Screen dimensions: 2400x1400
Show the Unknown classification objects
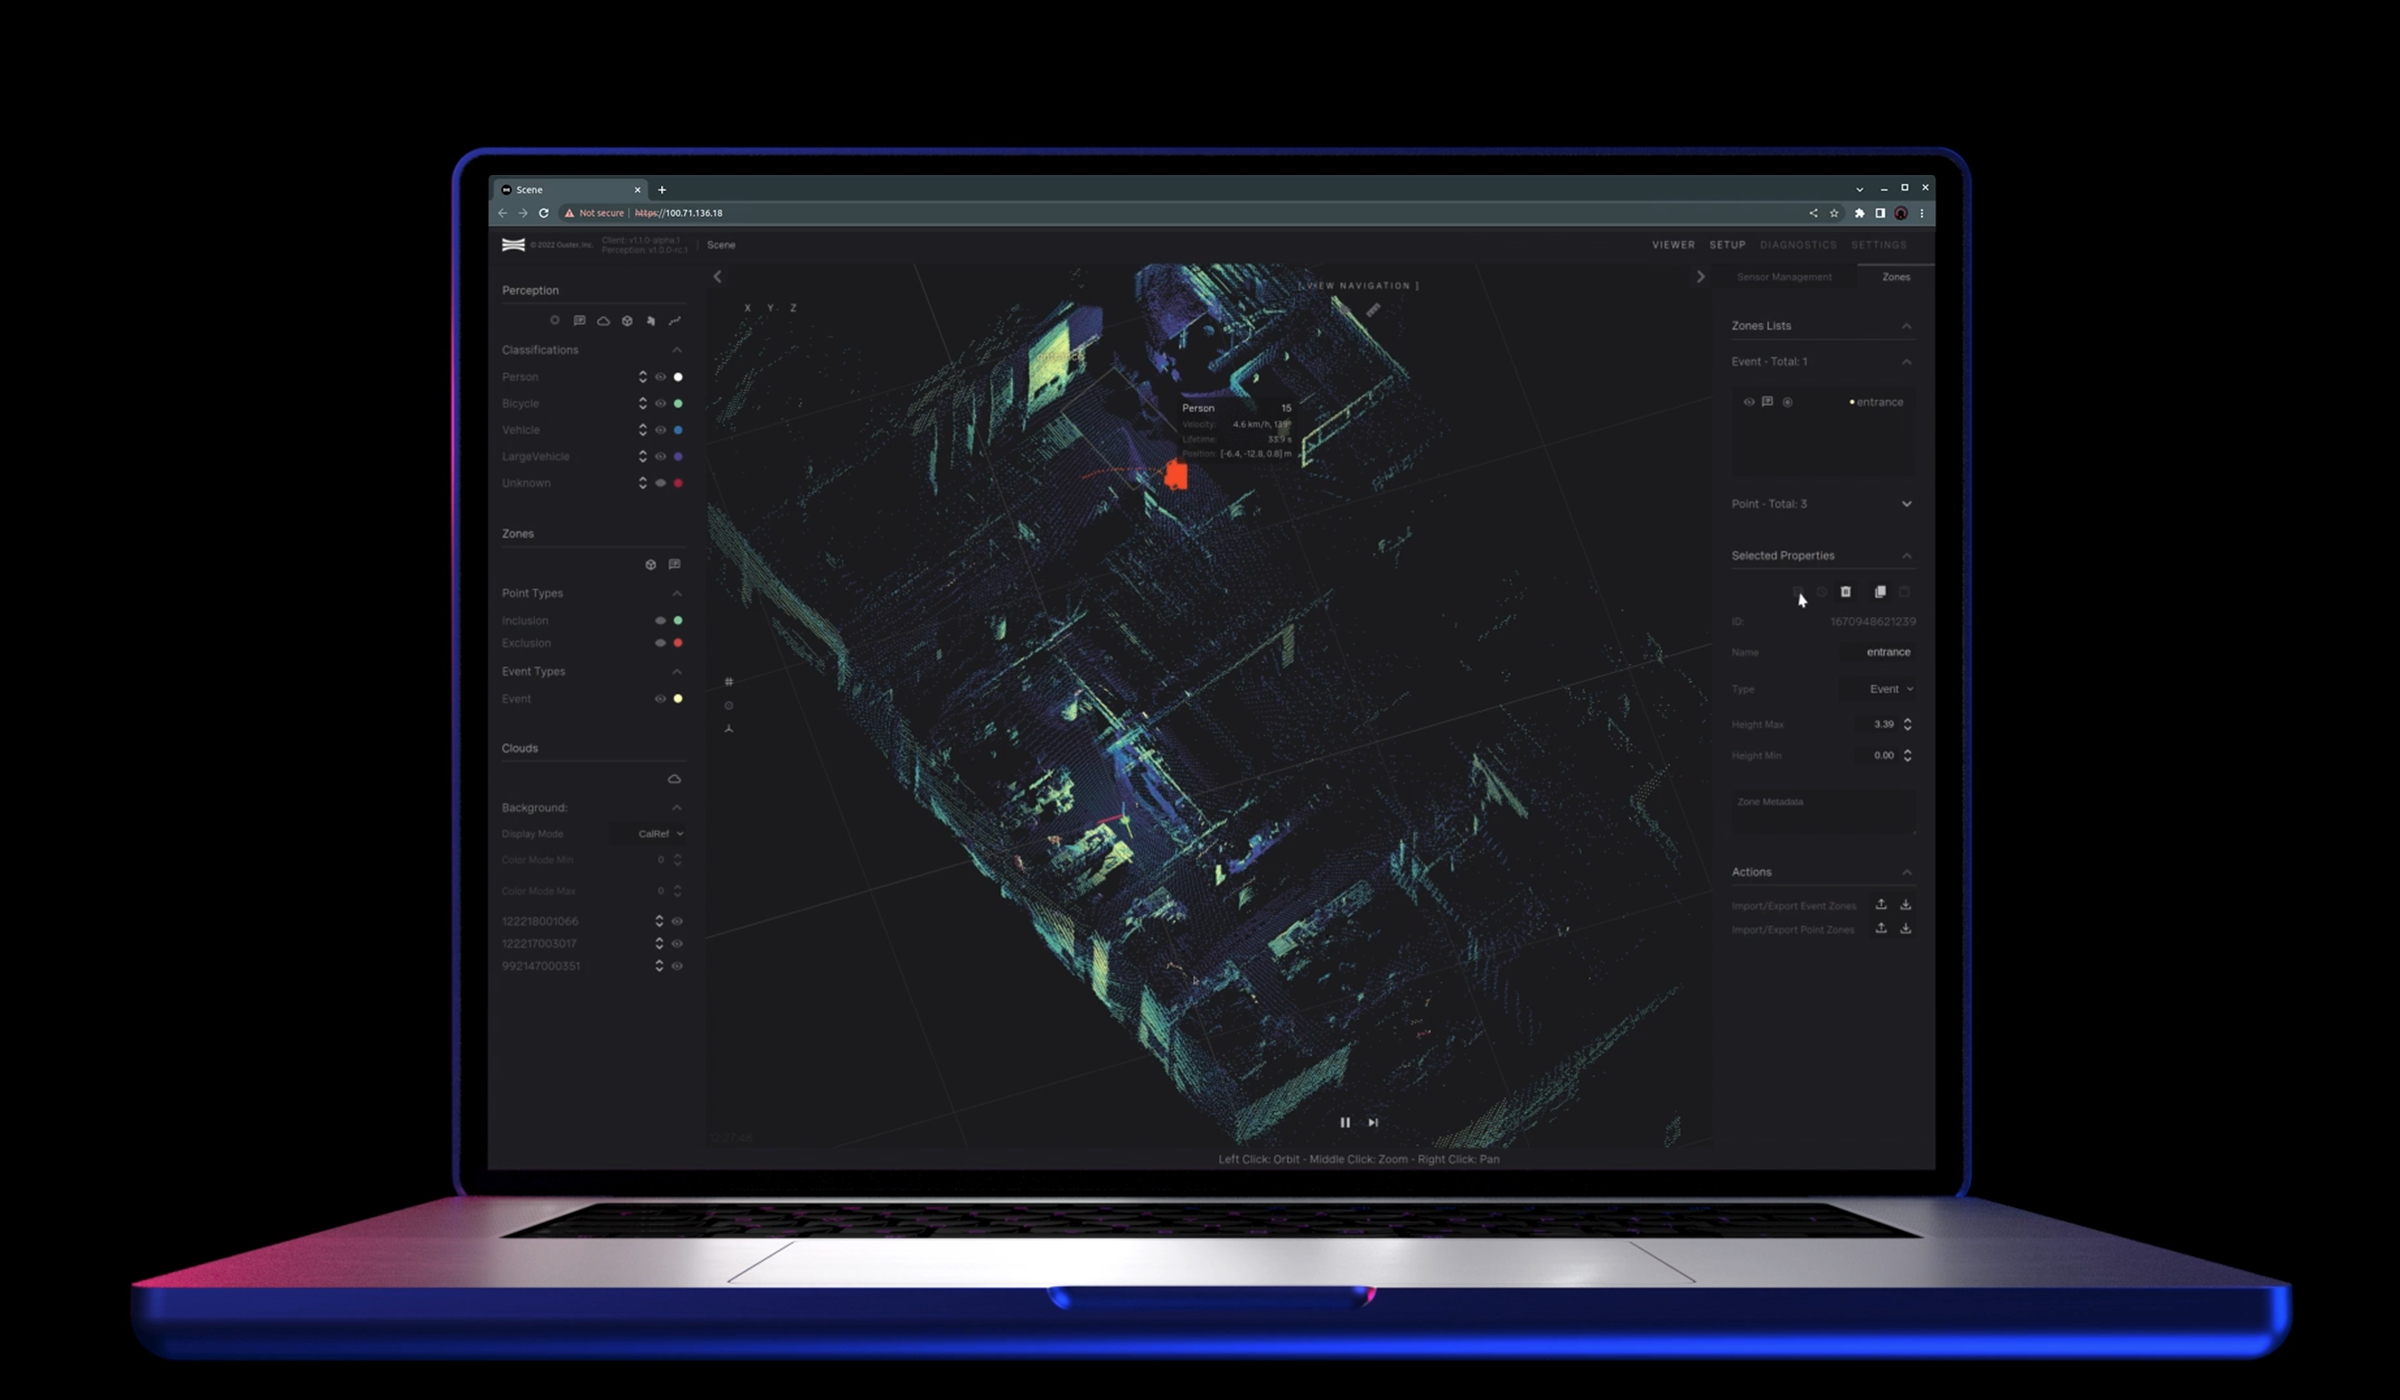[x=660, y=483]
